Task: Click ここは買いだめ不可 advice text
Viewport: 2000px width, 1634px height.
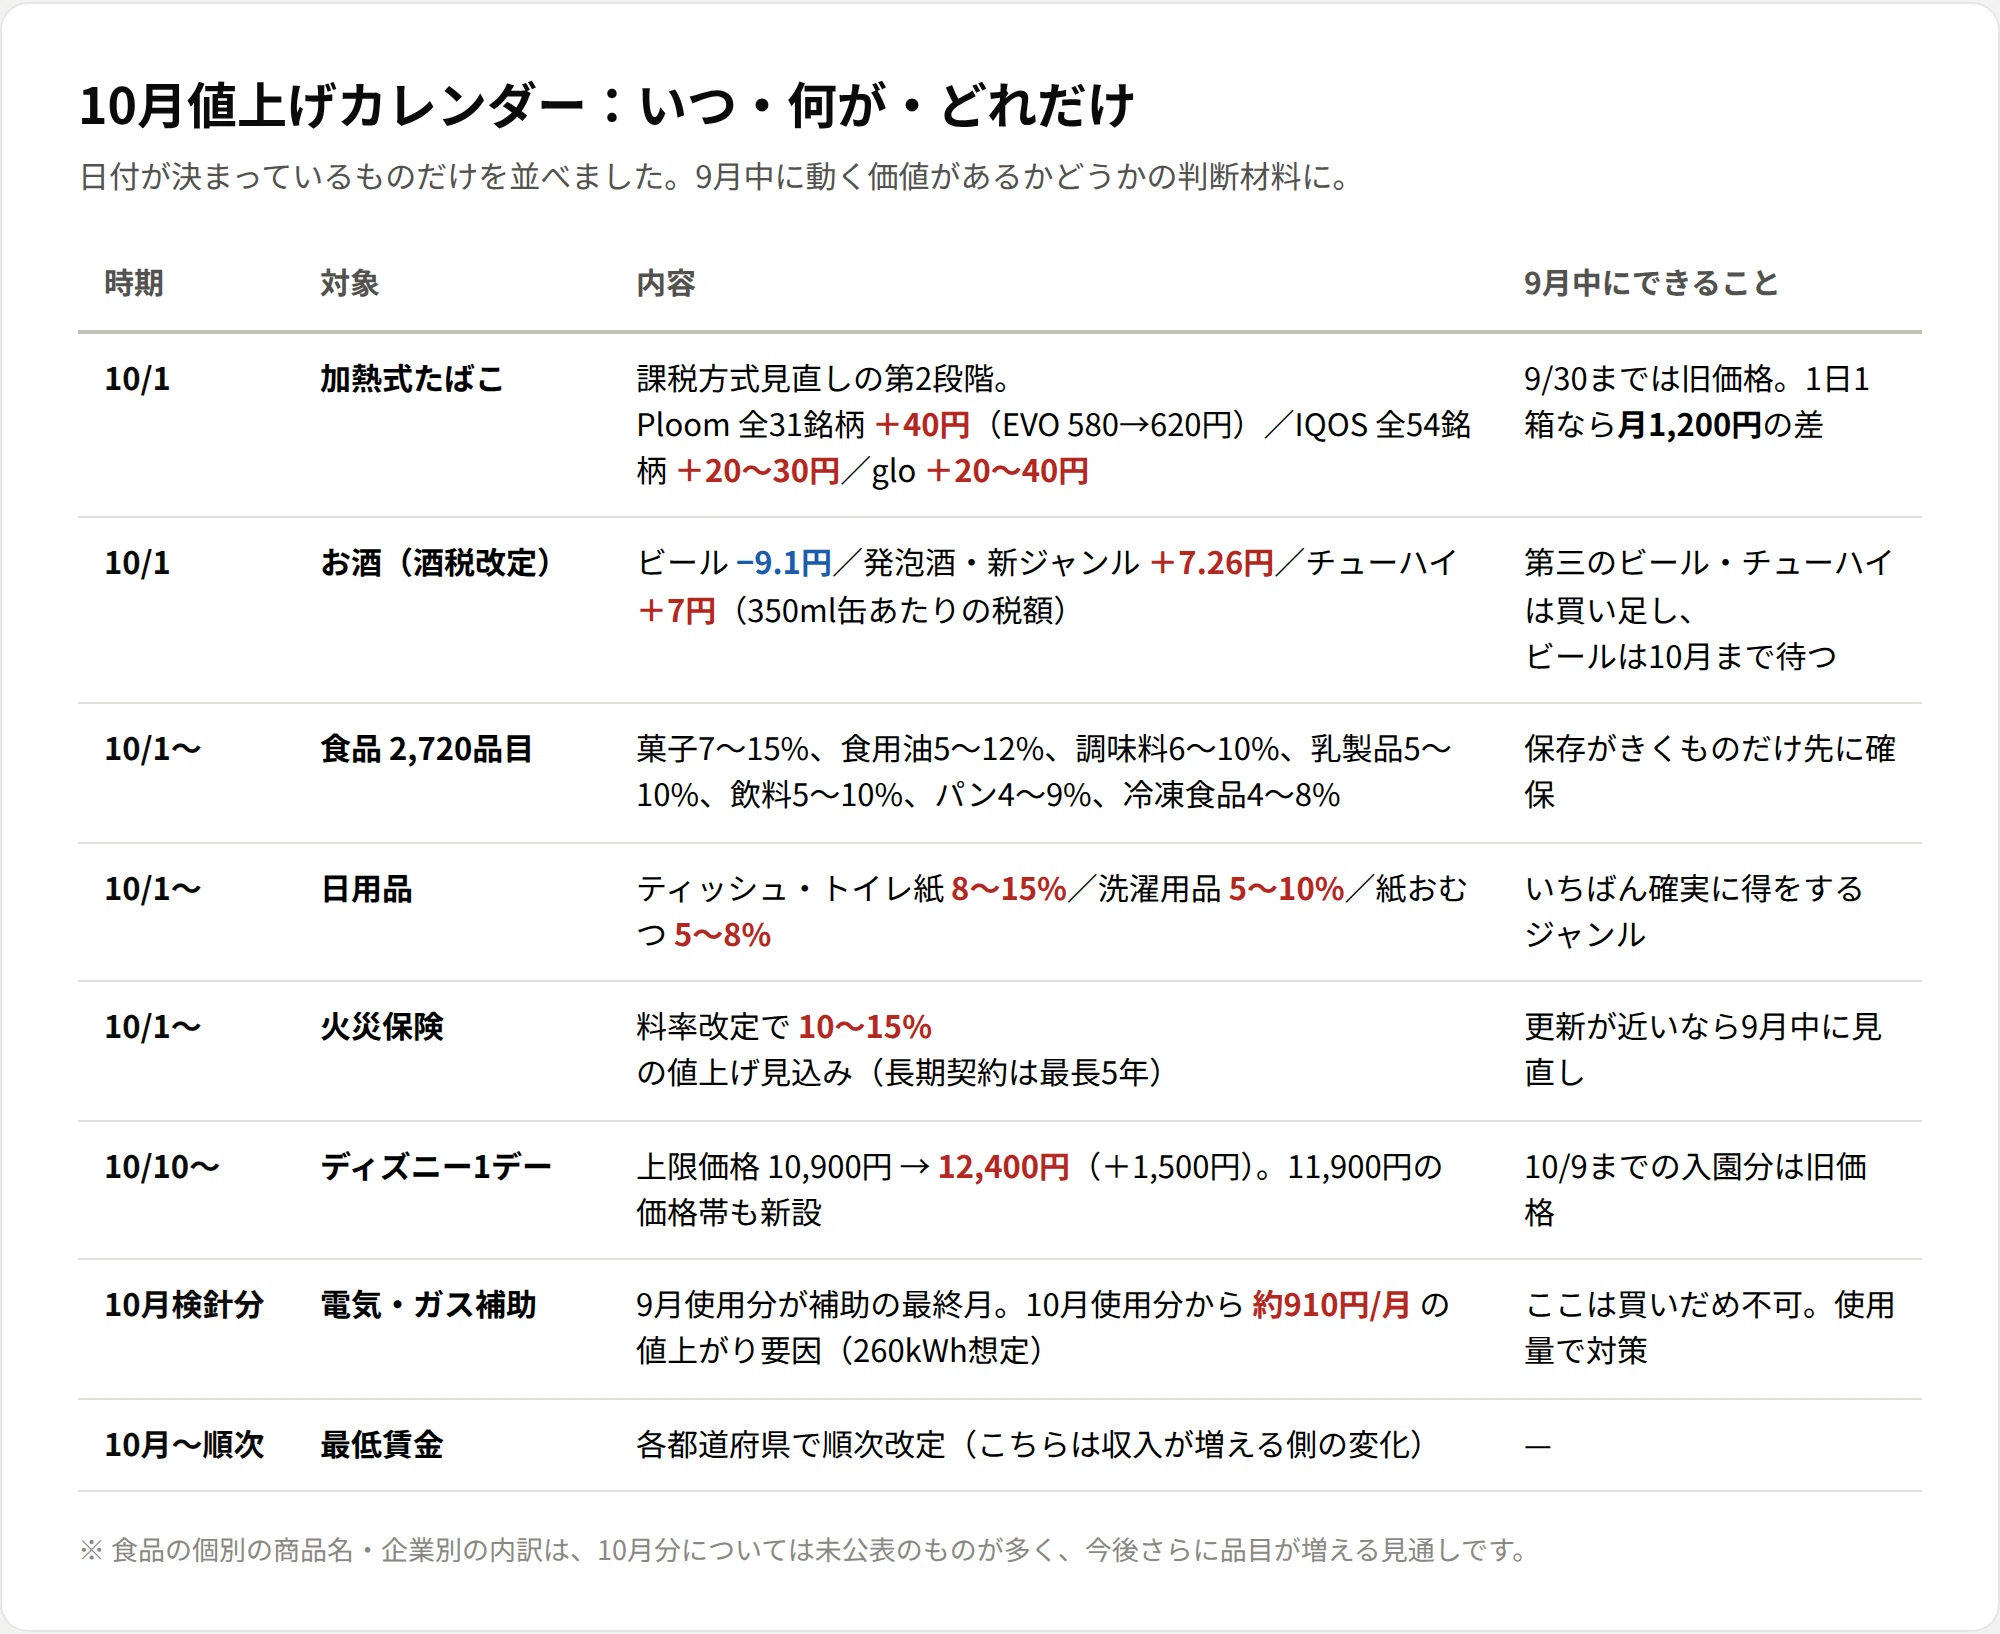Action: [1710, 1328]
